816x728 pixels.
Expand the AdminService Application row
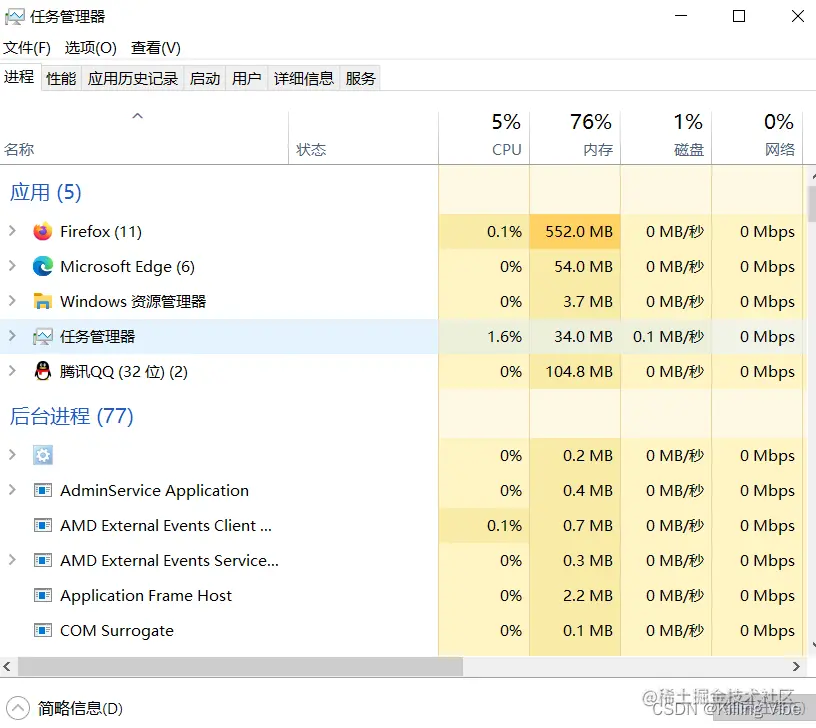coord(12,490)
